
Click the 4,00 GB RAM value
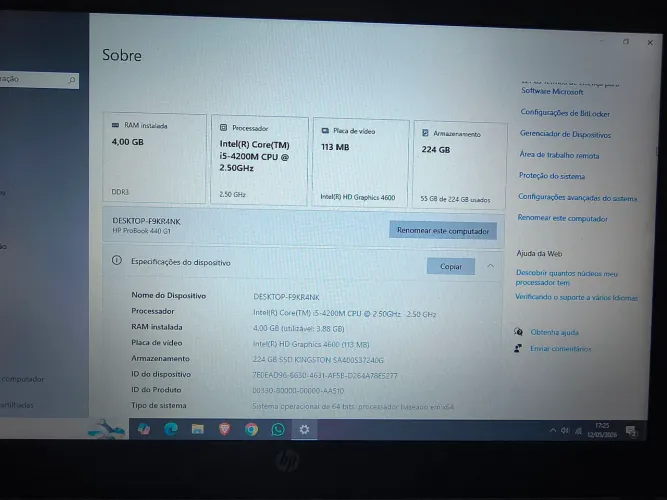tap(128, 142)
